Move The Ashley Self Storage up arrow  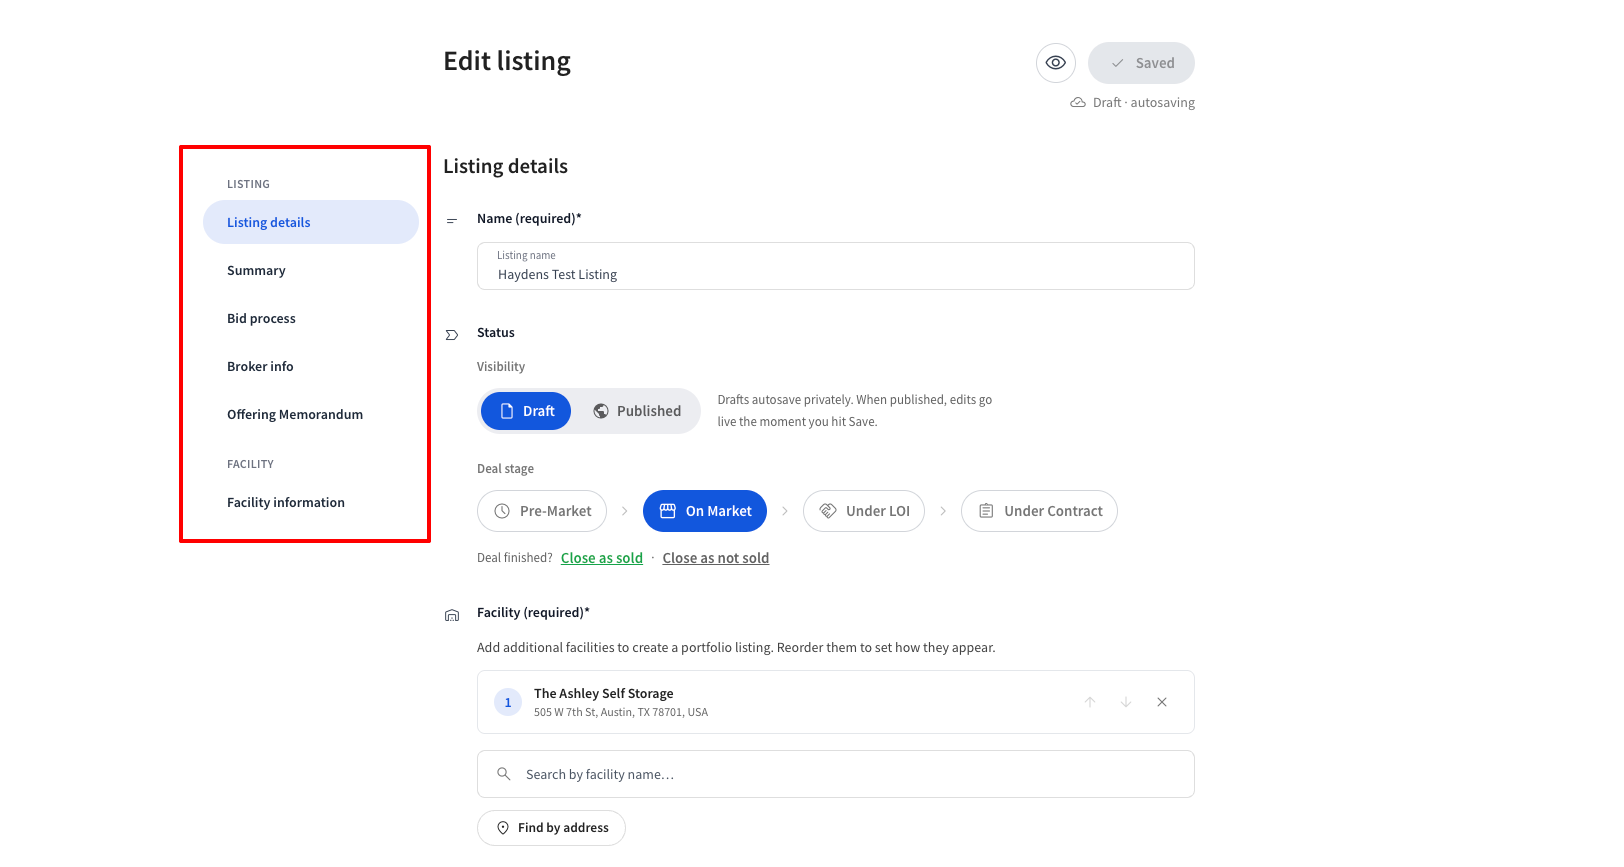pos(1090,702)
